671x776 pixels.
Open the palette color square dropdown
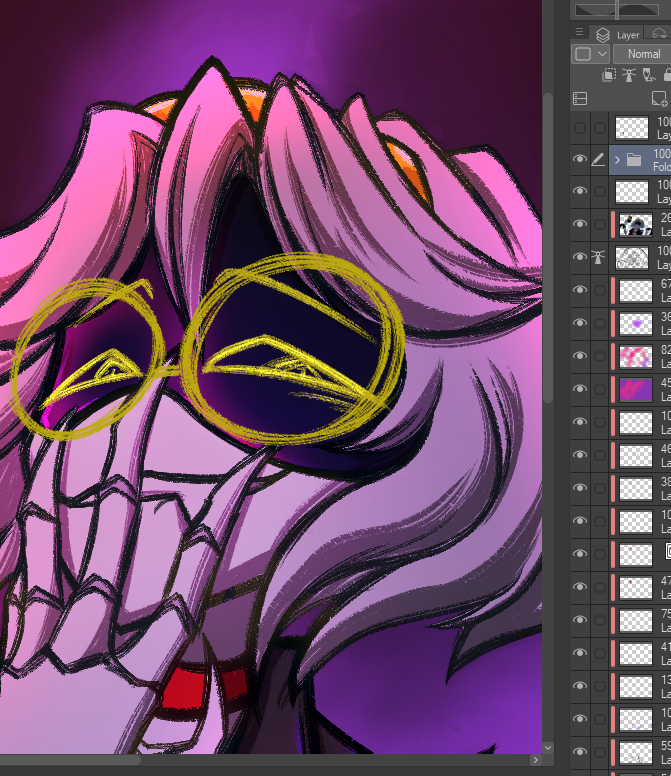point(591,54)
